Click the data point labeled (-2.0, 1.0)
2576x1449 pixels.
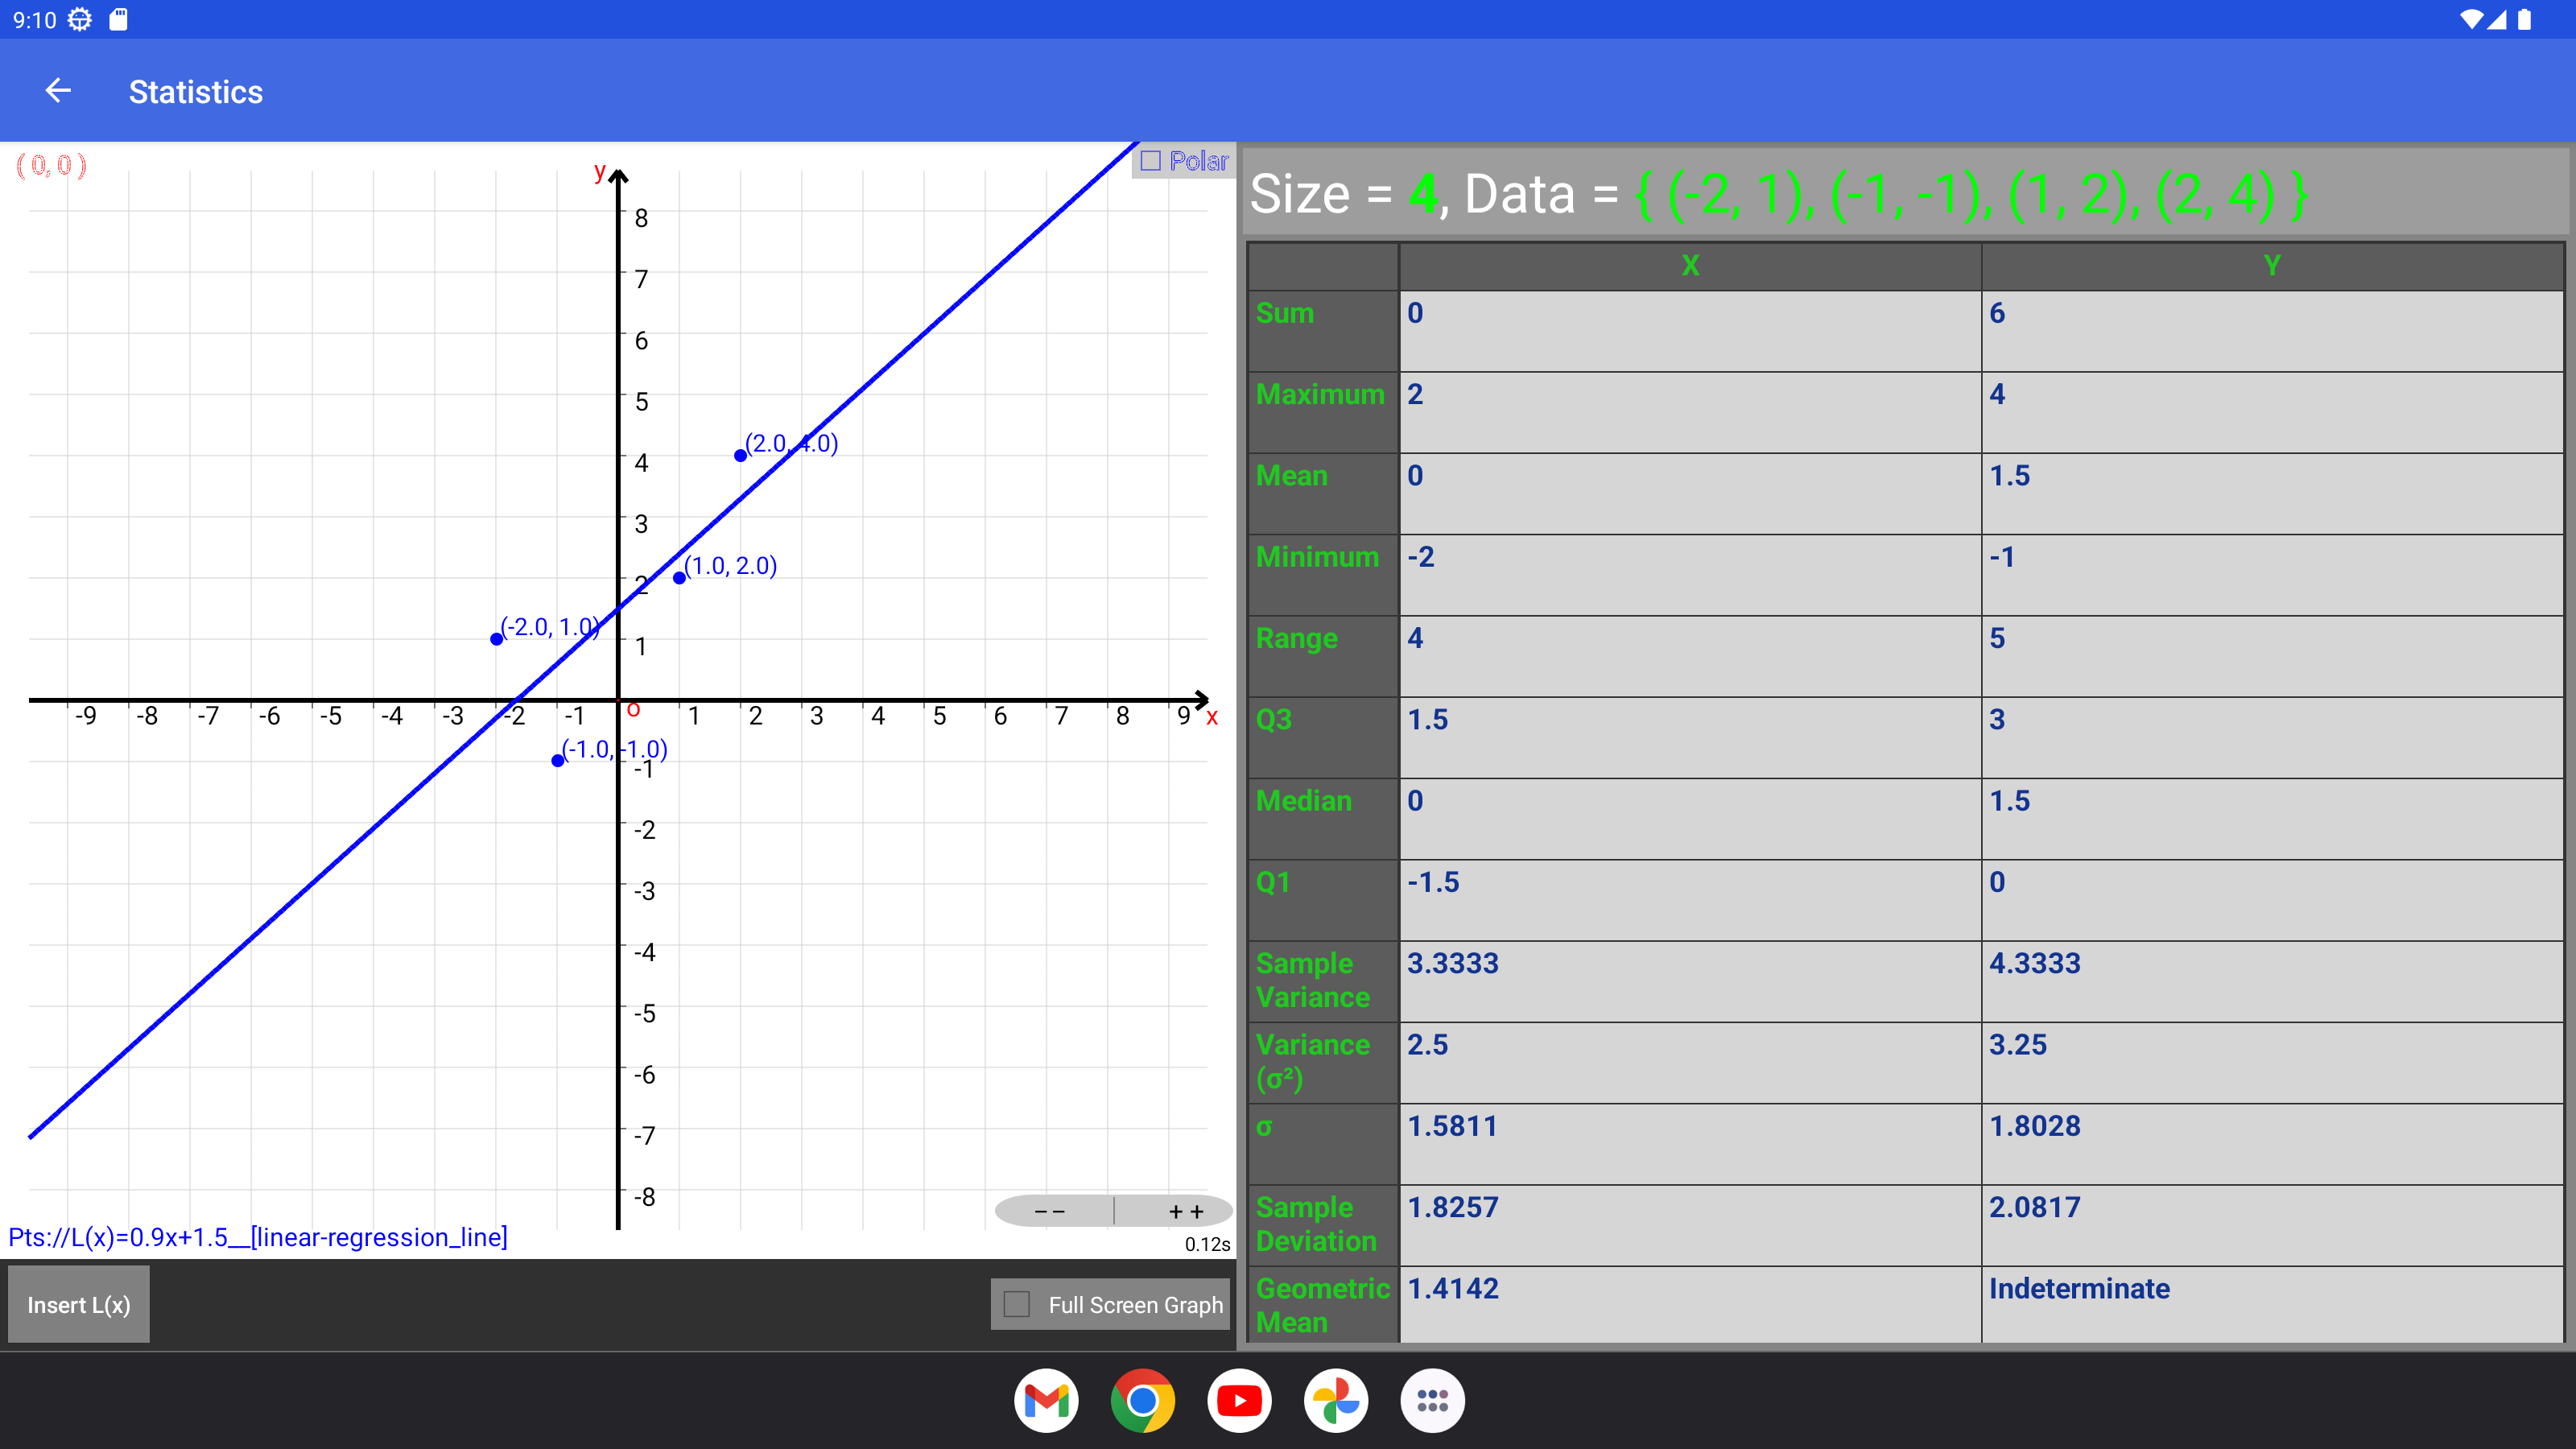(x=496, y=639)
